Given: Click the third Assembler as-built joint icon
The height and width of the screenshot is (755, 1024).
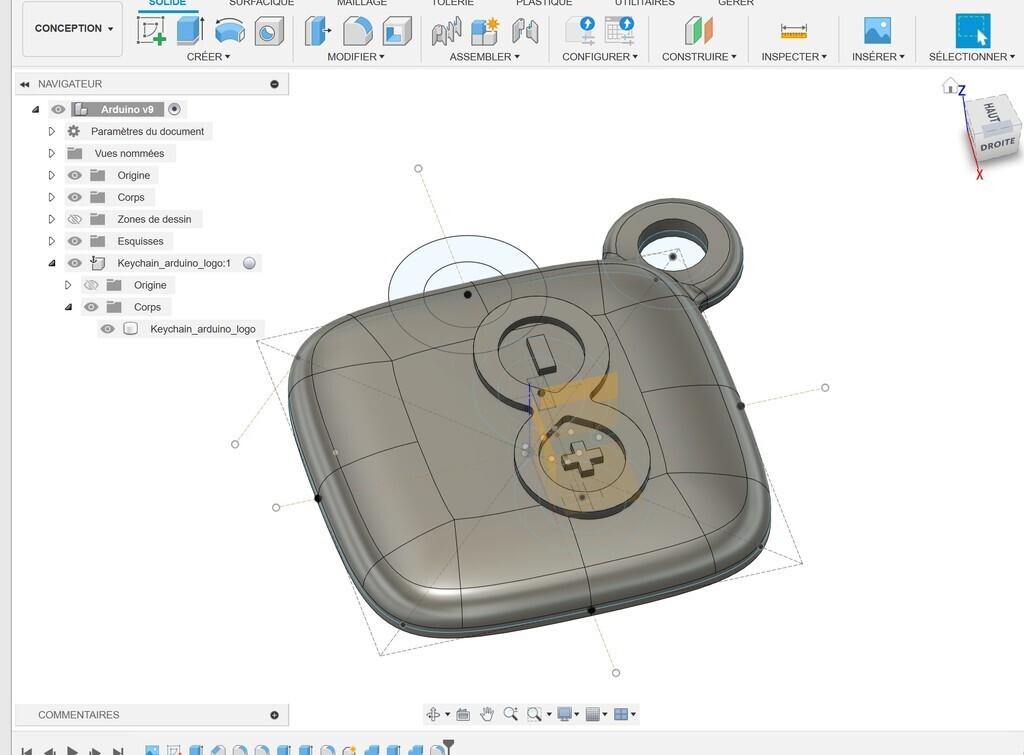Looking at the screenshot, I should click(525, 31).
